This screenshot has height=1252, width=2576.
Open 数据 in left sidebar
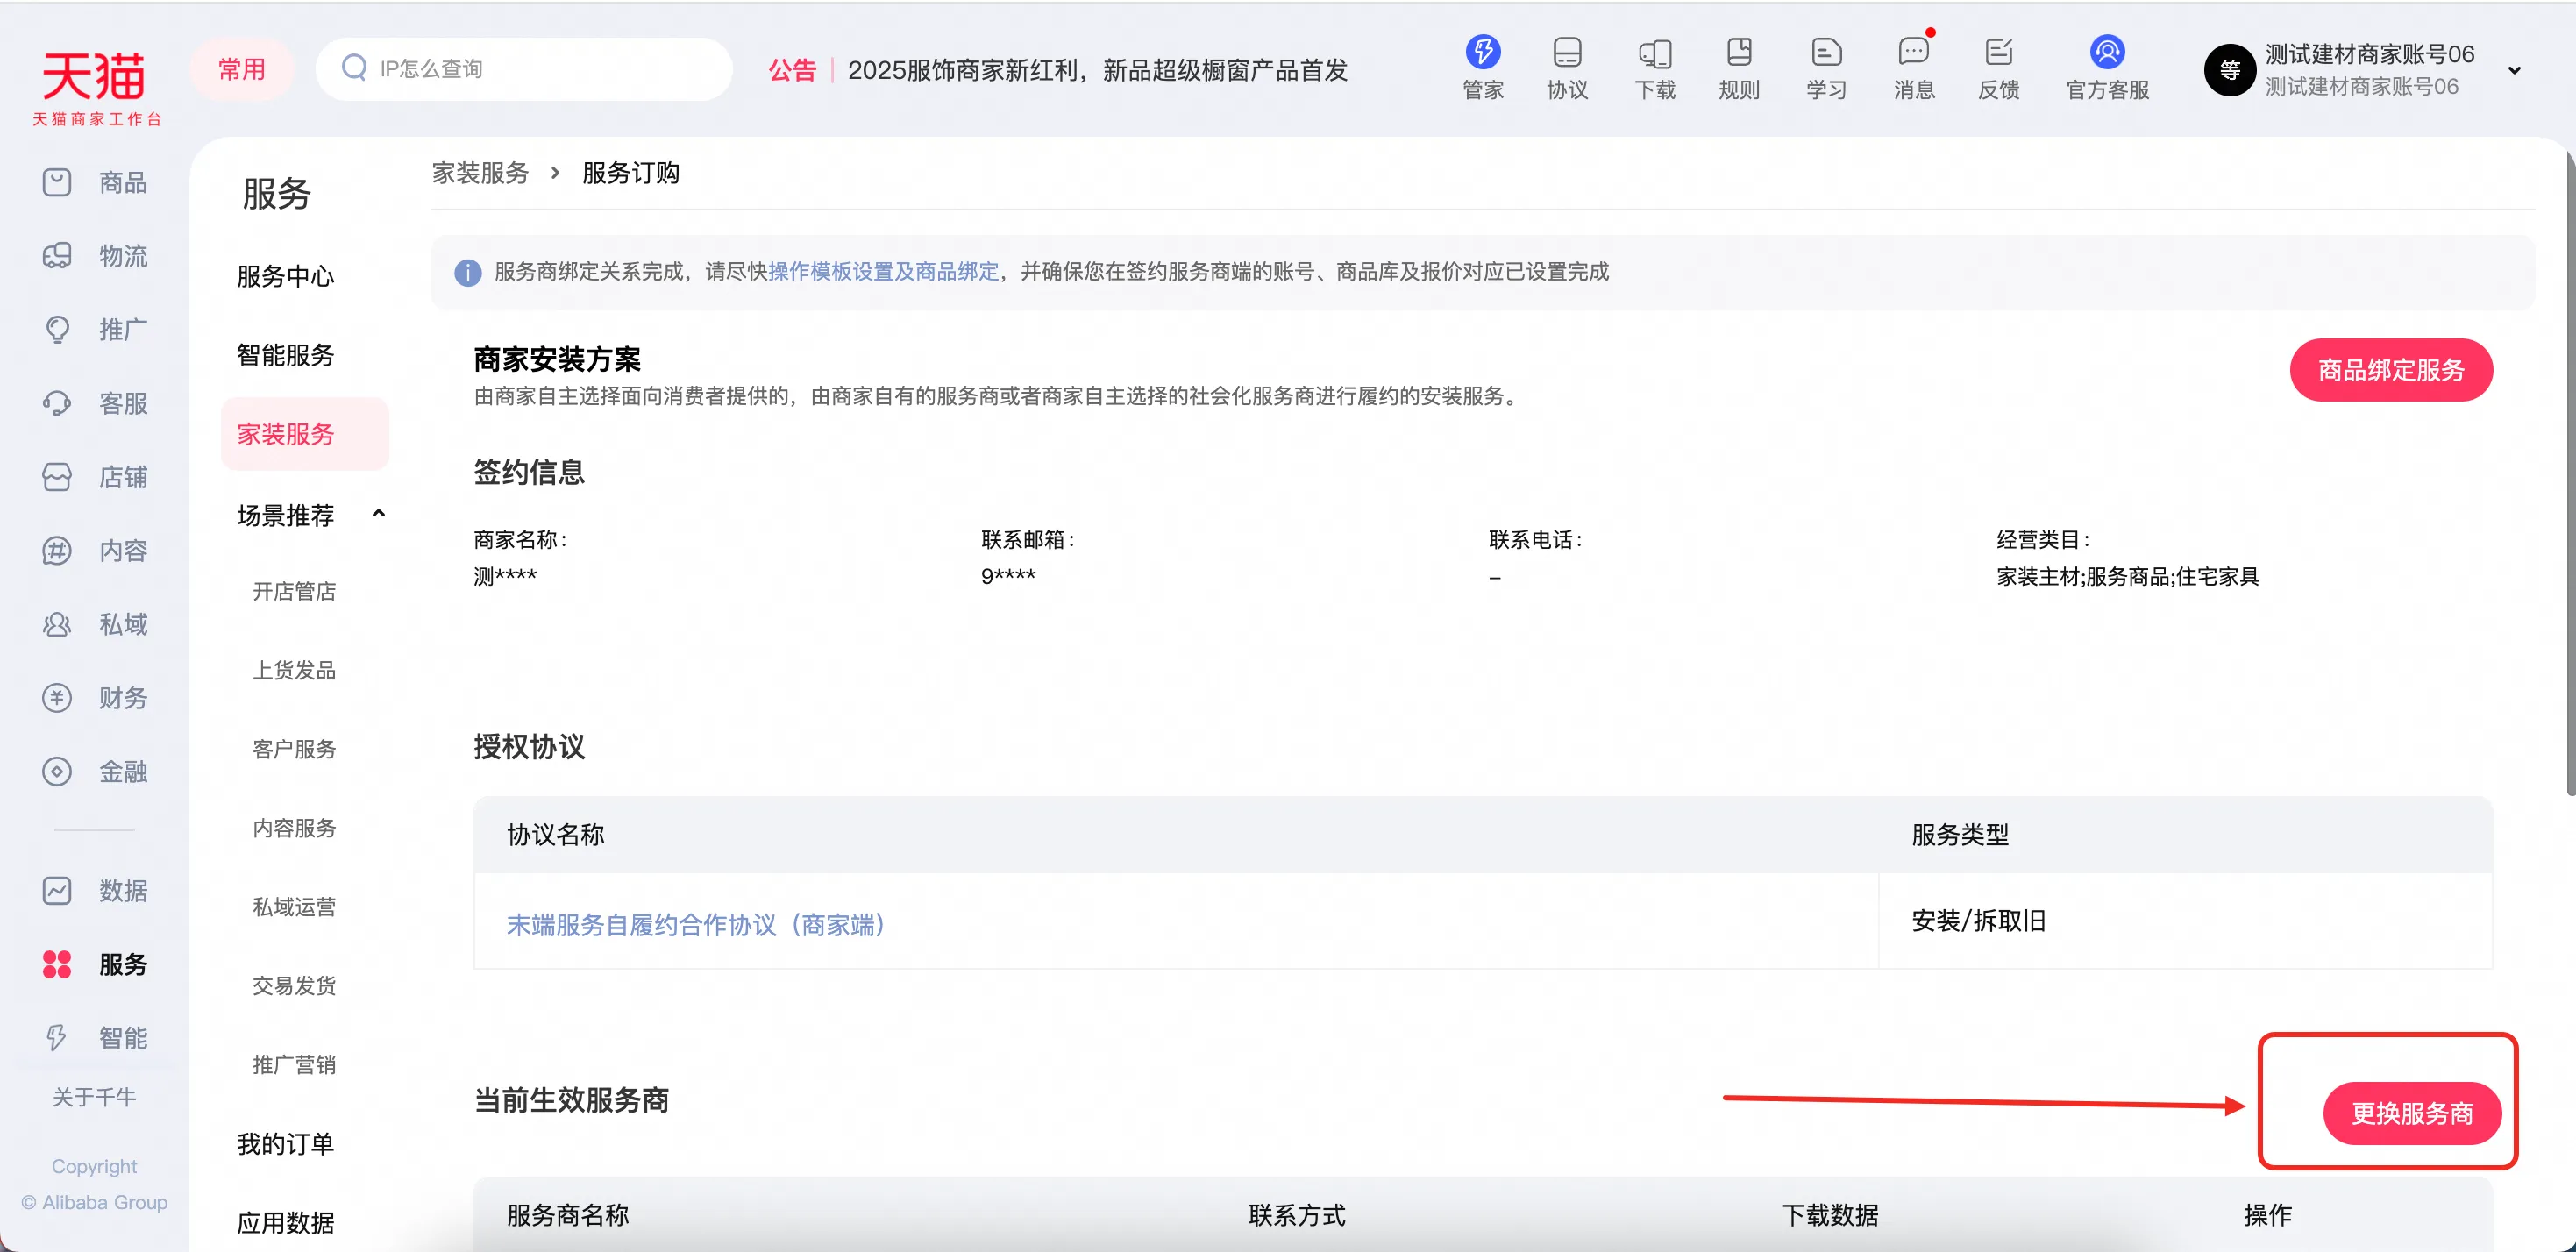coord(95,890)
